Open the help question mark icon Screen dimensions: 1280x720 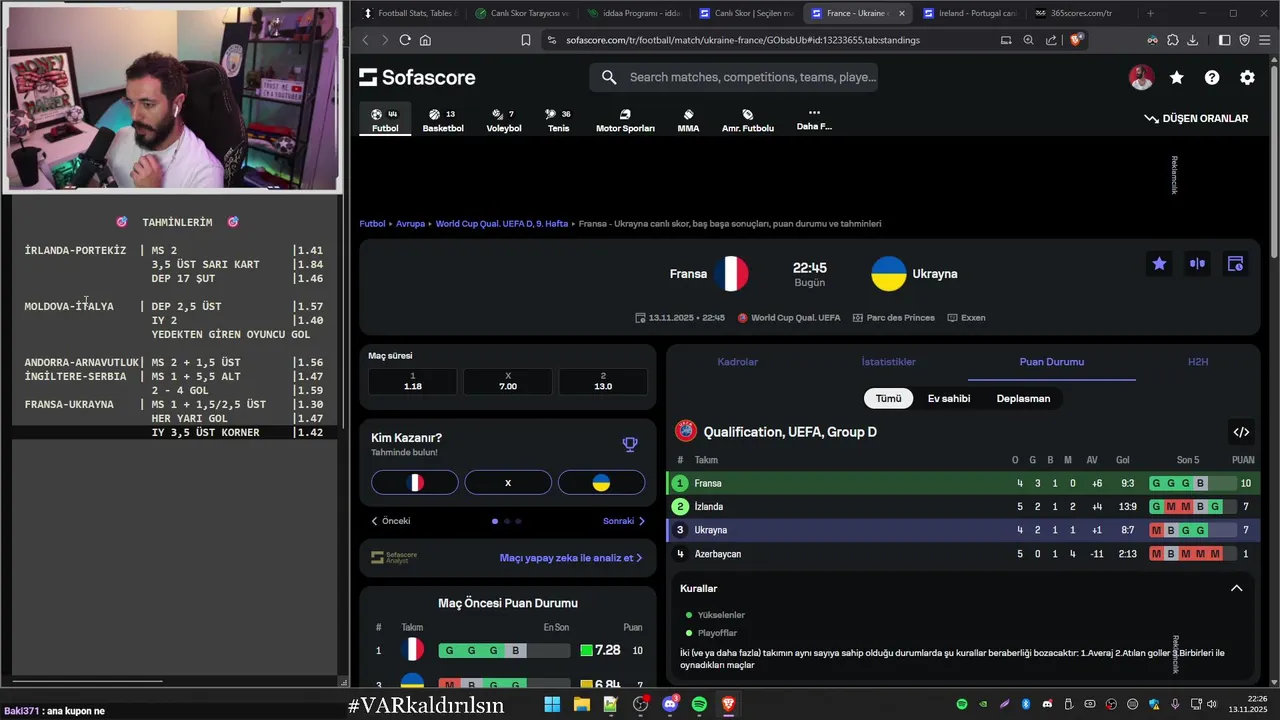pyautogui.click(x=1212, y=77)
